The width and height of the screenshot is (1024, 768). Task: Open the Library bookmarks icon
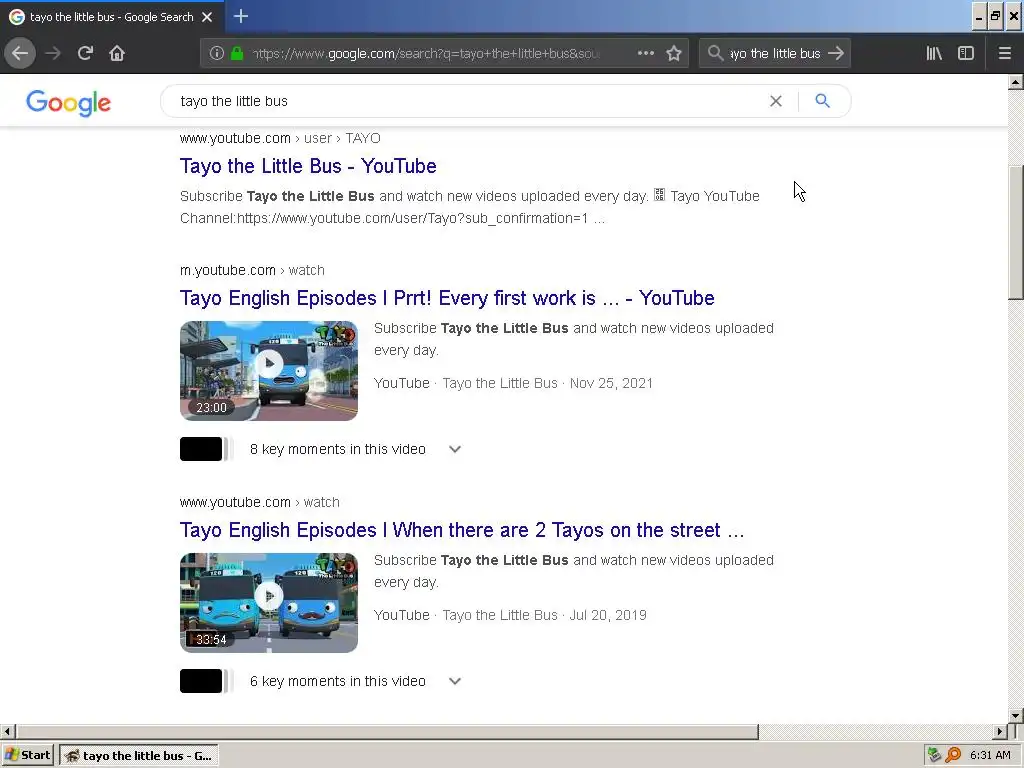(934, 53)
